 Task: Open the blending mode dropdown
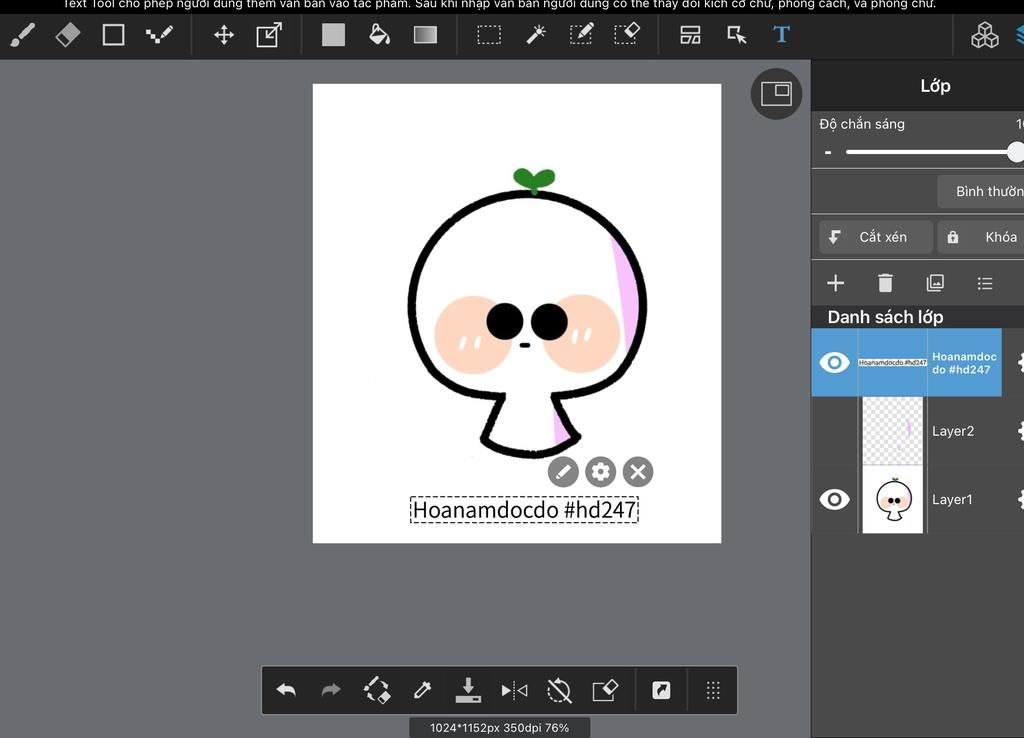pos(981,191)
